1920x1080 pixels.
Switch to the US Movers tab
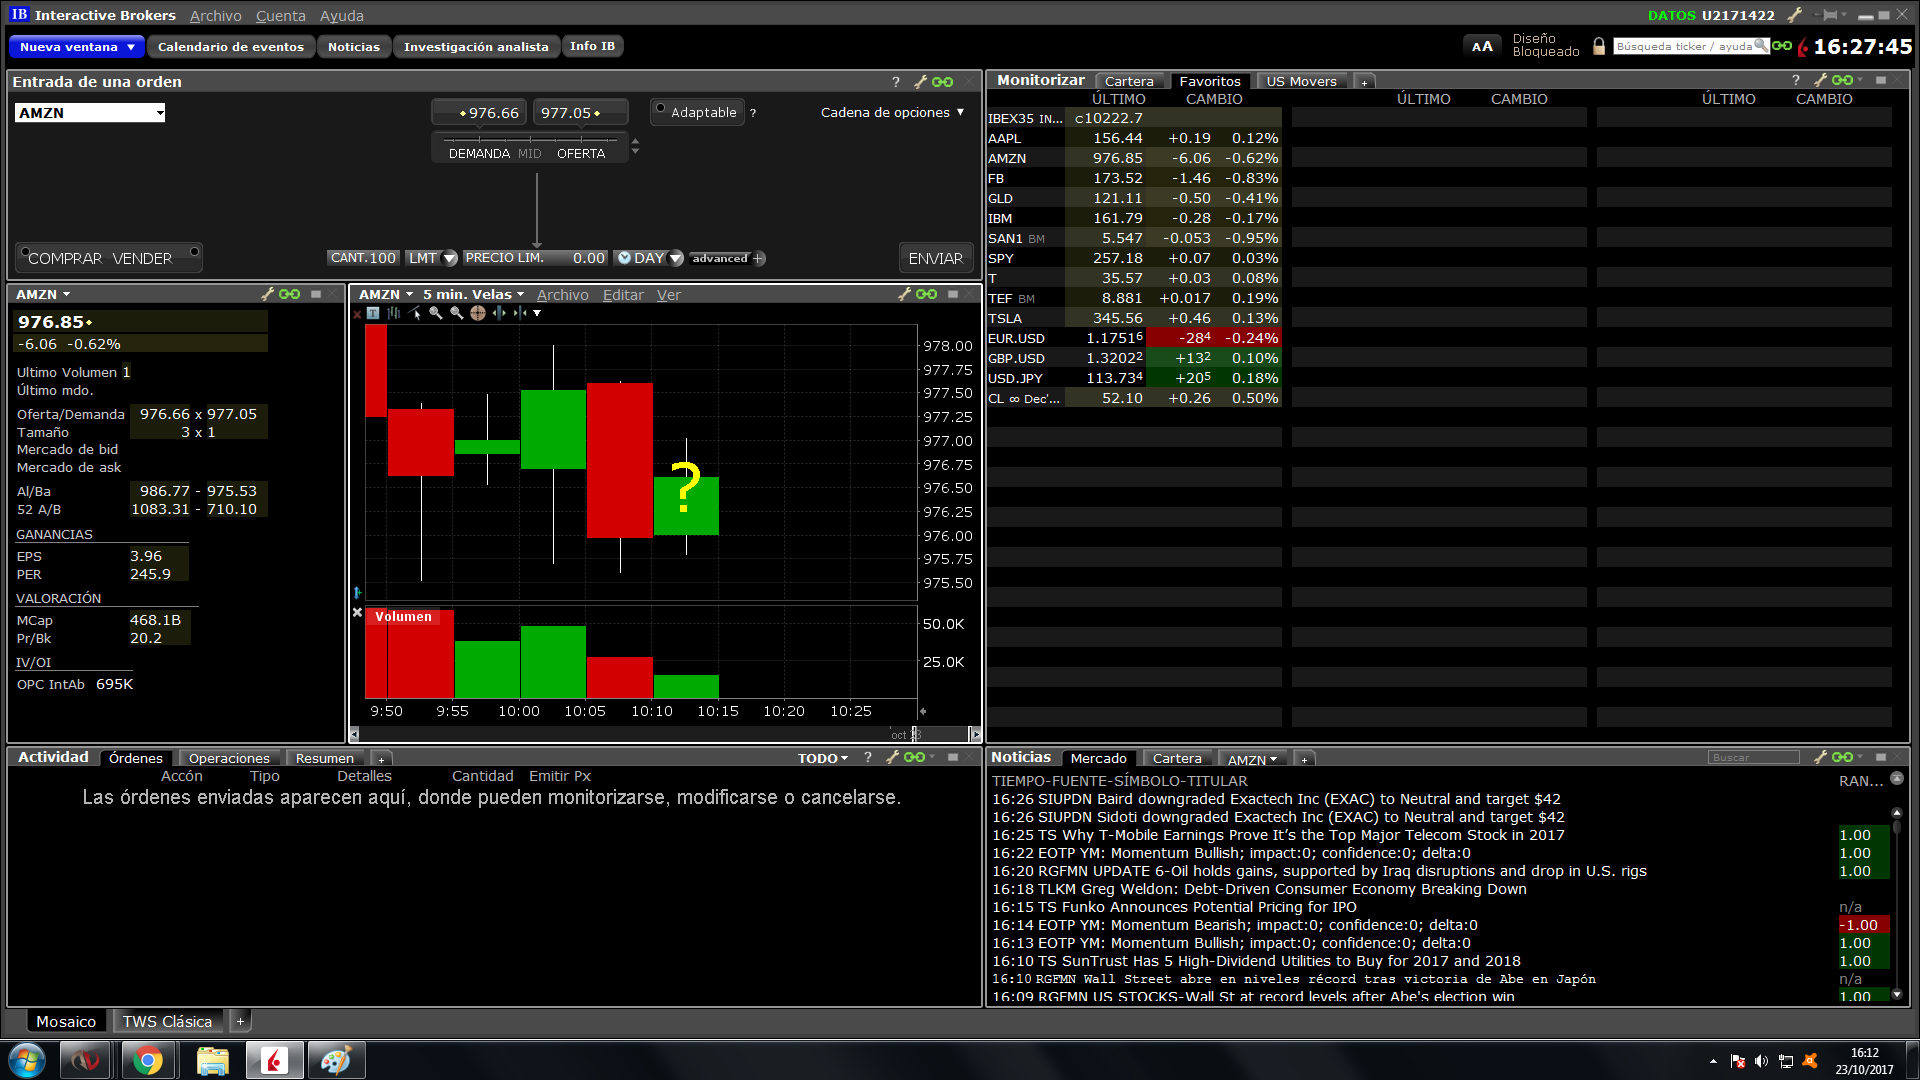pos(1301,81)
